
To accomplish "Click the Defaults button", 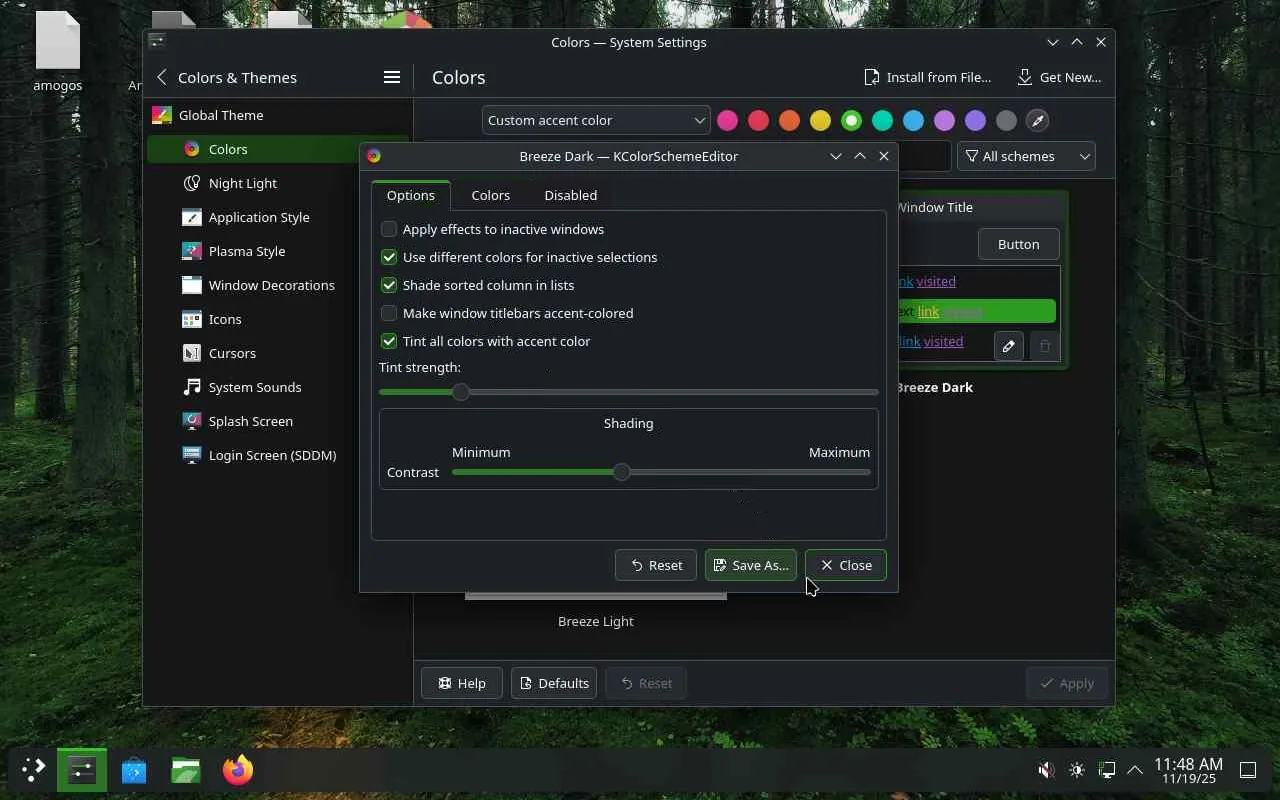I will [x=554, y=683].
